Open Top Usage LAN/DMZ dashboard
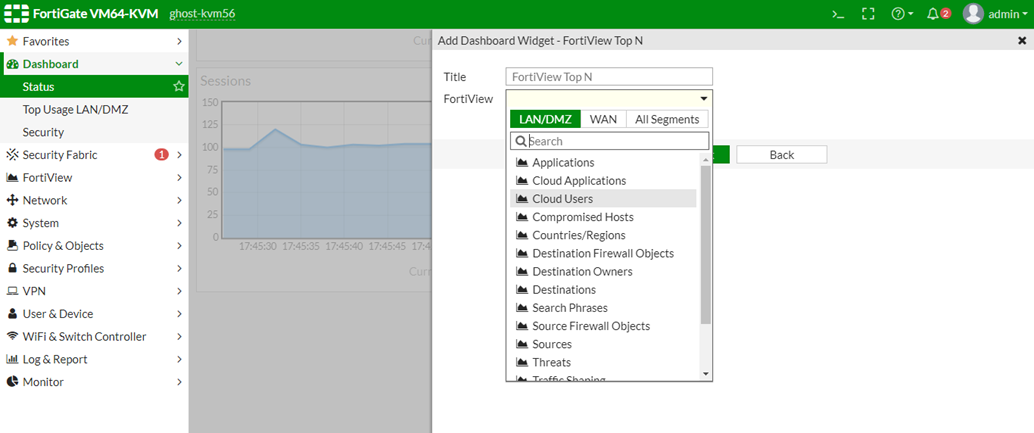1034x433 pixels. (x=75, y=110)
